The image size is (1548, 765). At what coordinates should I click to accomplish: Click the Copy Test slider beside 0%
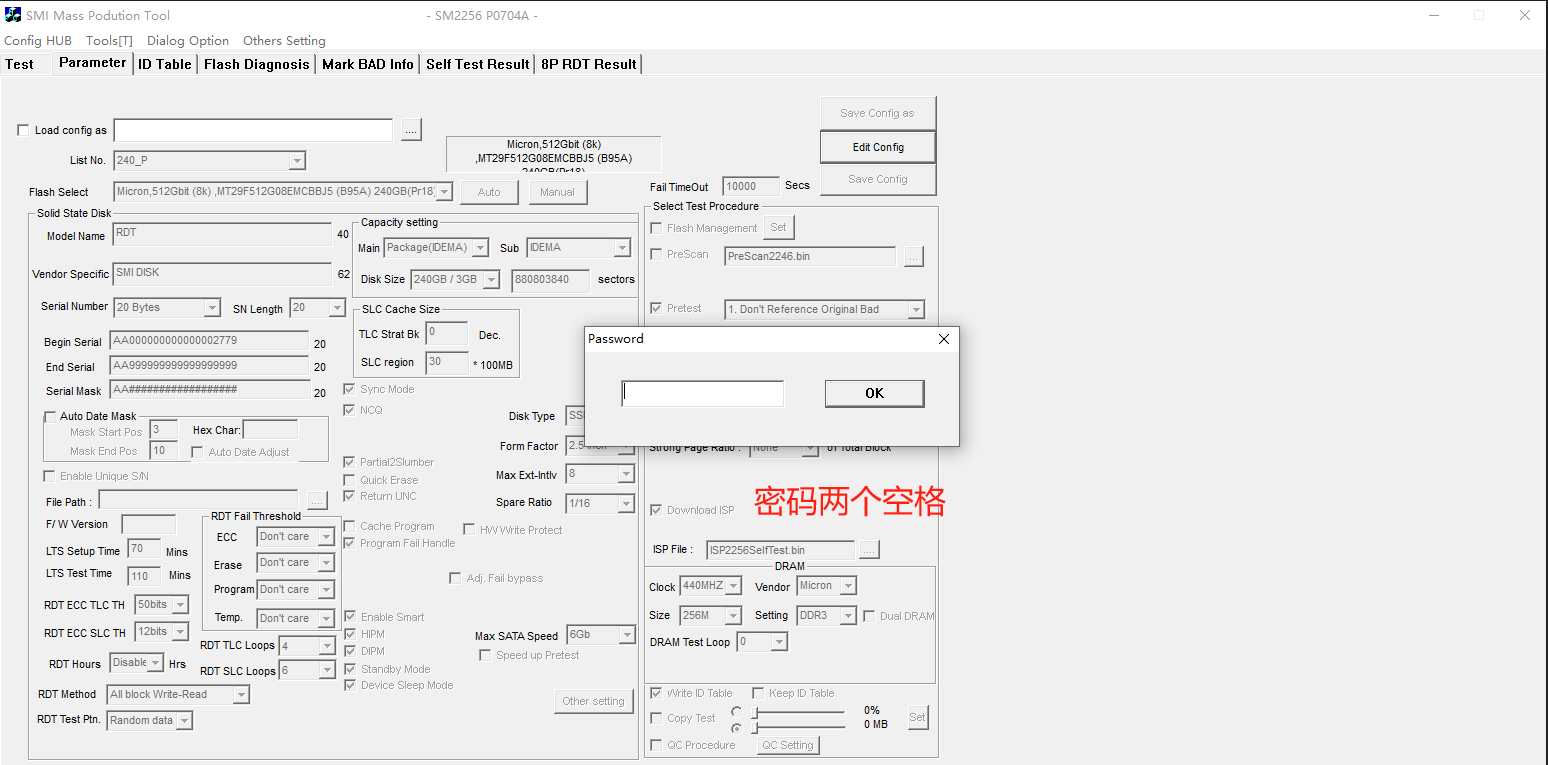pos(799,712)
